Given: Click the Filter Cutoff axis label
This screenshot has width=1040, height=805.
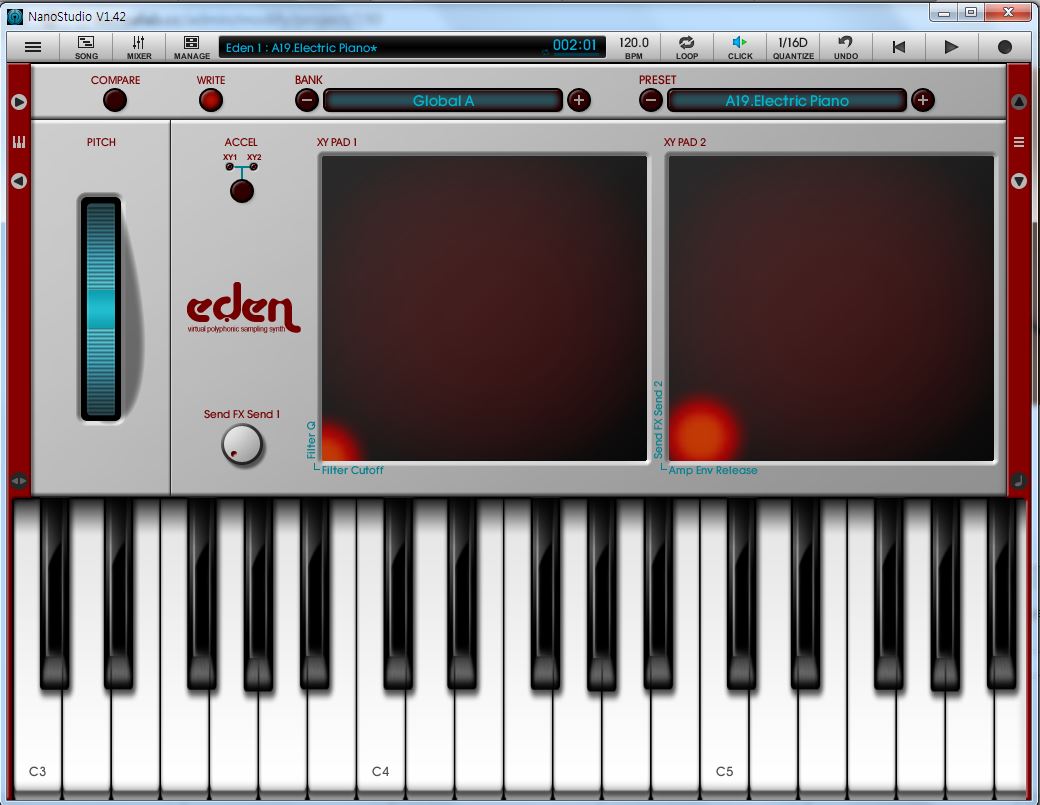Looking at the screenshot, I should pos(352,470).
